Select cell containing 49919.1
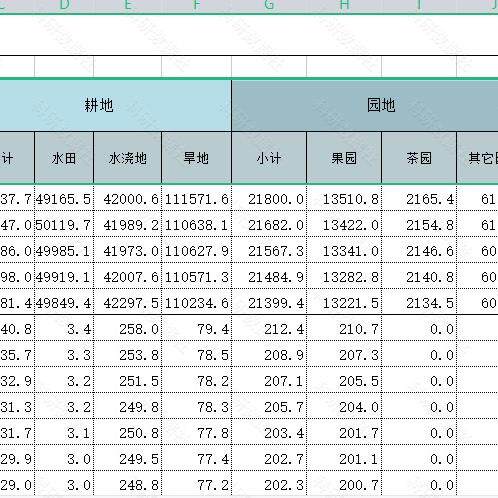 [64, 276]
